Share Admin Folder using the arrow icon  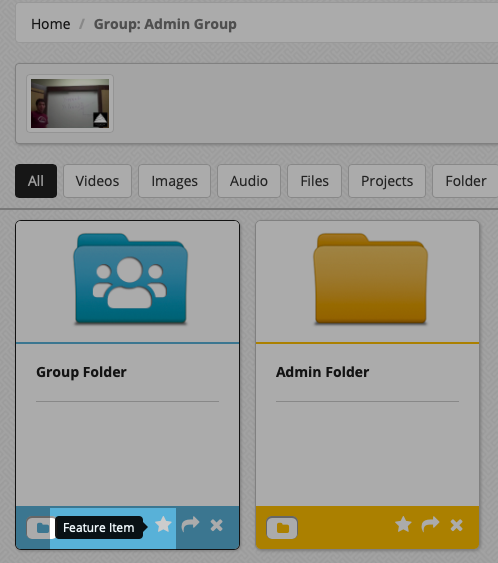[x=430, y=525]
